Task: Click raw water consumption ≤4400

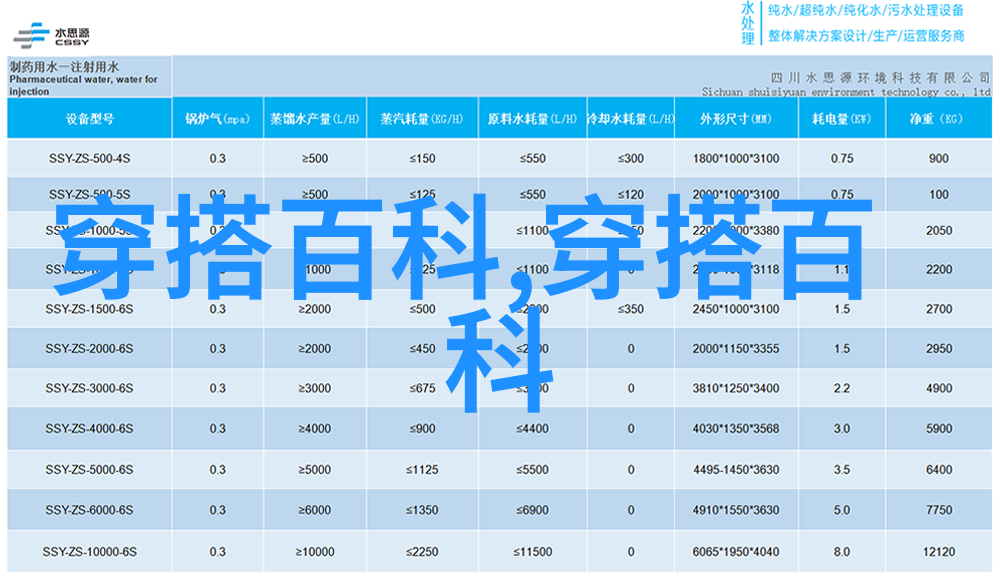Action: tap(532, 429)
